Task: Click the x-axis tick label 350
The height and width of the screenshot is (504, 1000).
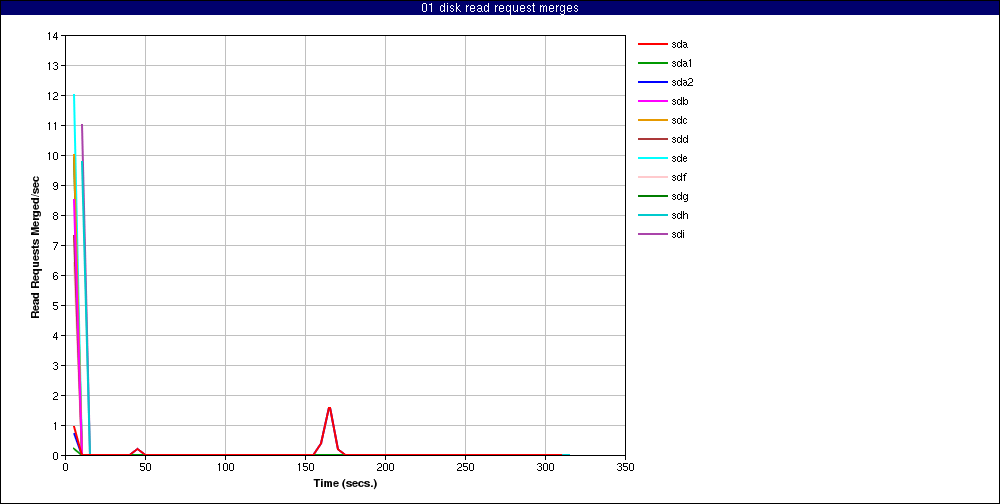Action: click(626, 466)
